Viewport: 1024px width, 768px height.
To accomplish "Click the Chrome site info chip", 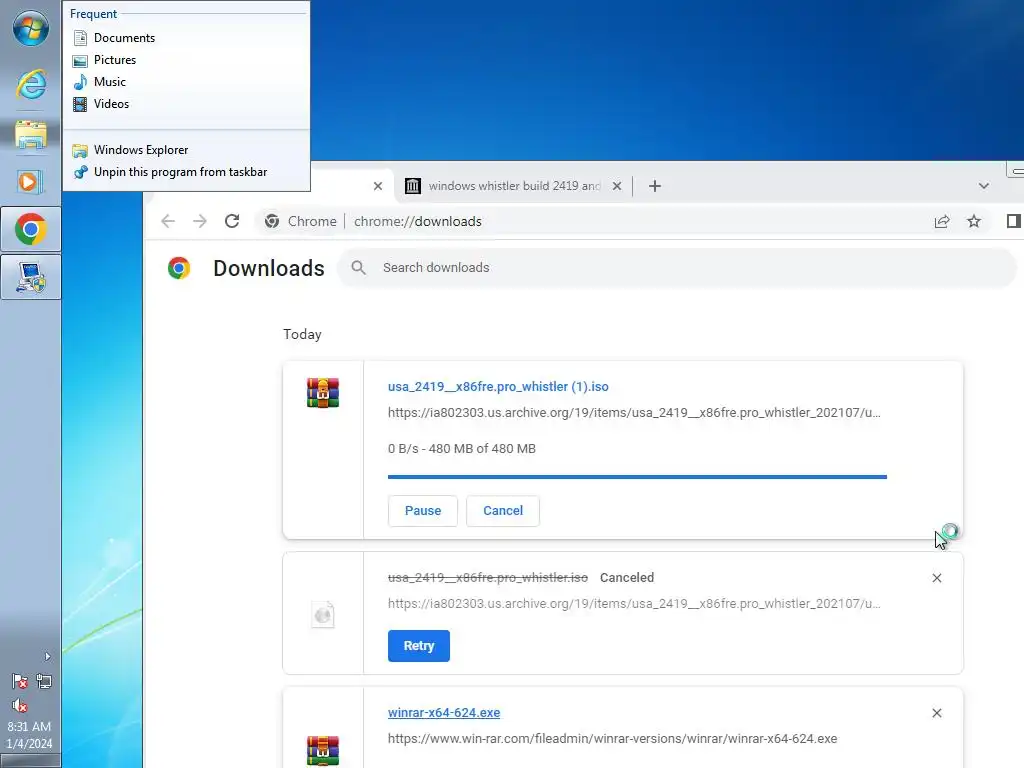I will click(301, 221).
